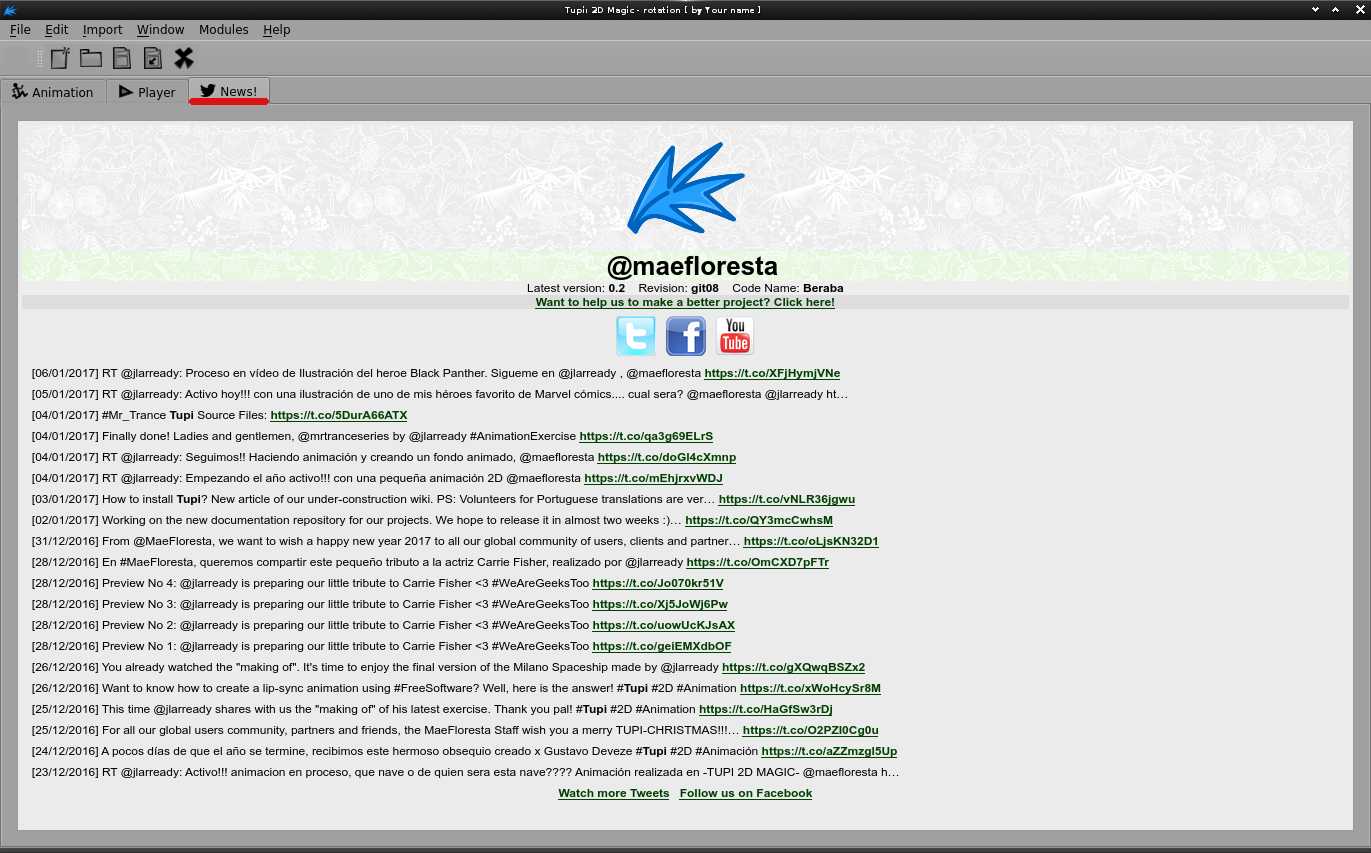Switch to the Player tab
This screenshot has height=853, width=1371.
click(147, 92)
